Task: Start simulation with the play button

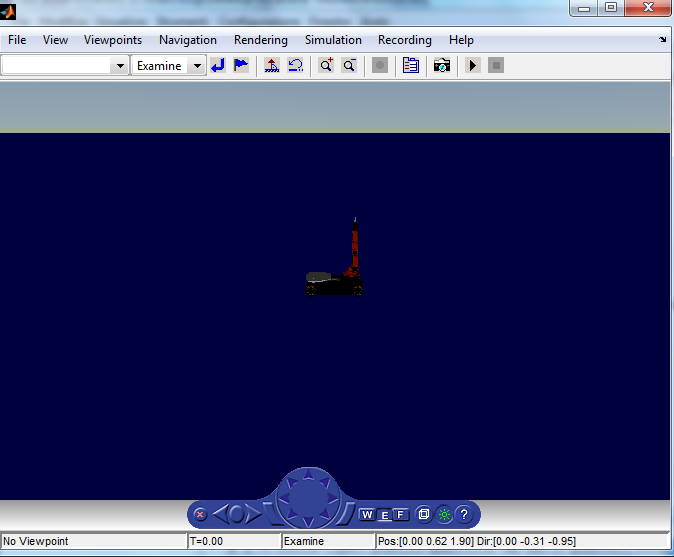Action: (472, 66)
